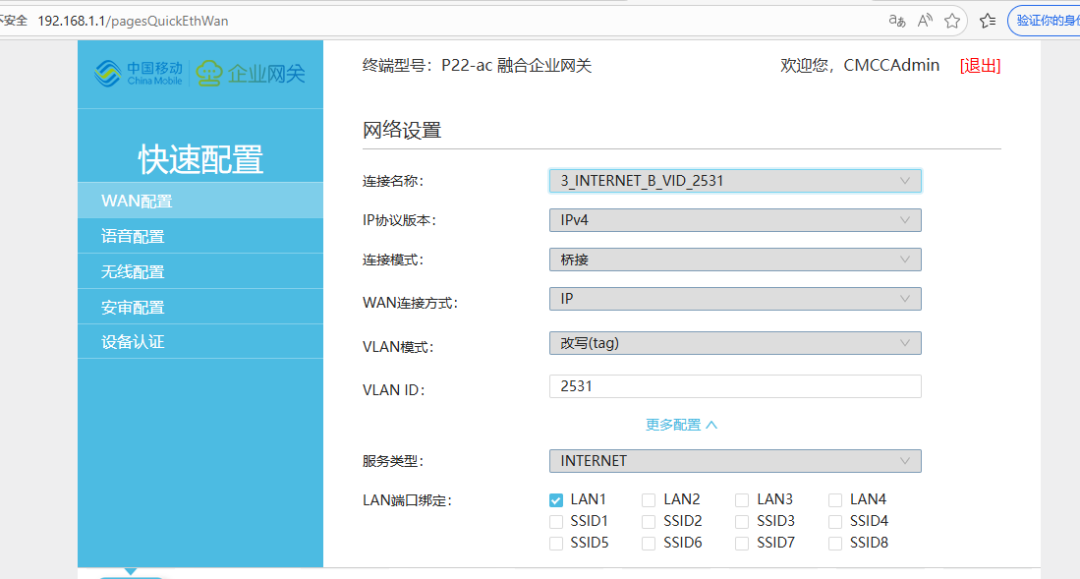Image resolution: width=1080 pixels, height=579 pixels.
Task: Add page to favorites with star icon
Action: click(x=952, y=21)
